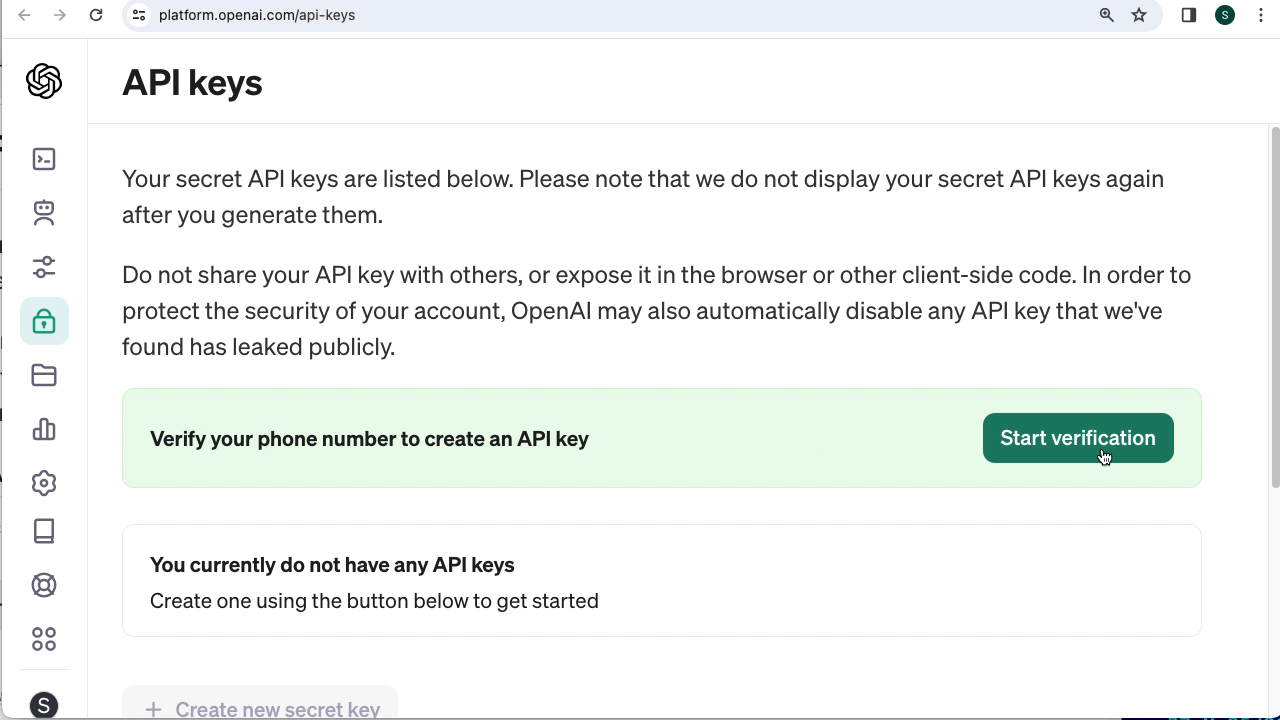Bookmark this page with star icon
The height and width of the screenshot is (720, 1280).
(1139, 15)
